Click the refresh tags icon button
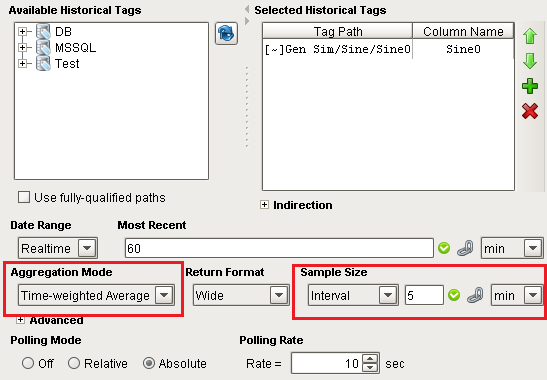Image resolution: width=547 pixels, height=380 pixels. coord(226,33)
